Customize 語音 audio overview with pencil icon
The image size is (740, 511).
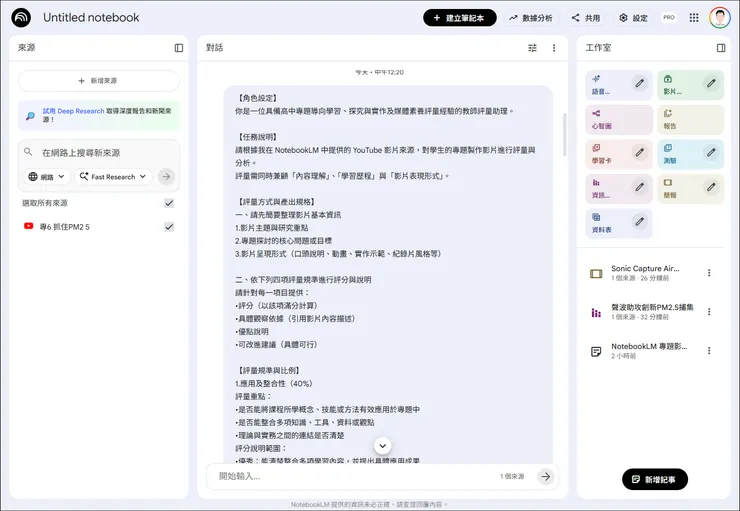pyautogui.click(x=639, y=84)
